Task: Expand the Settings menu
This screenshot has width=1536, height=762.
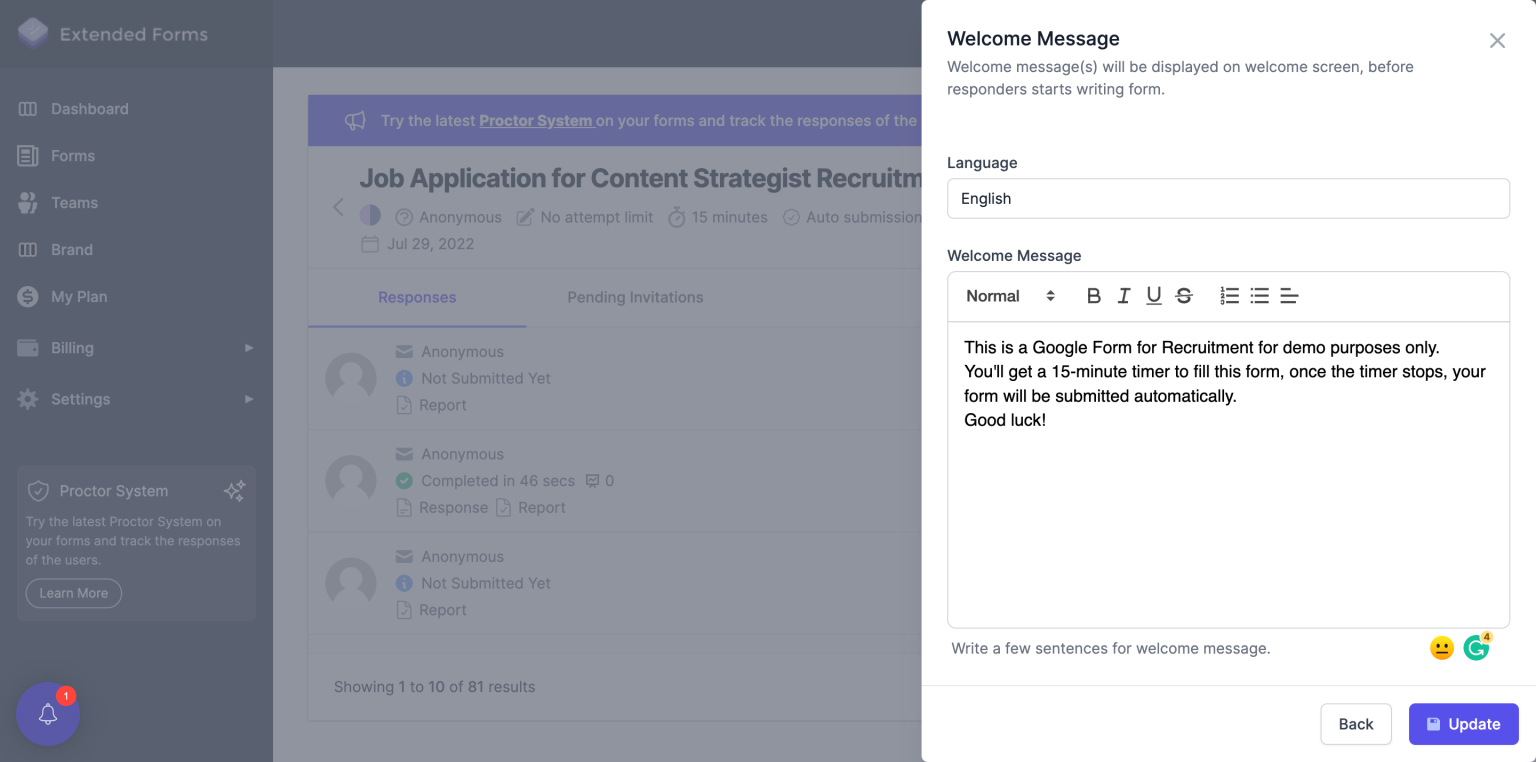Action: pyautogui.click(x=80, y=399)
